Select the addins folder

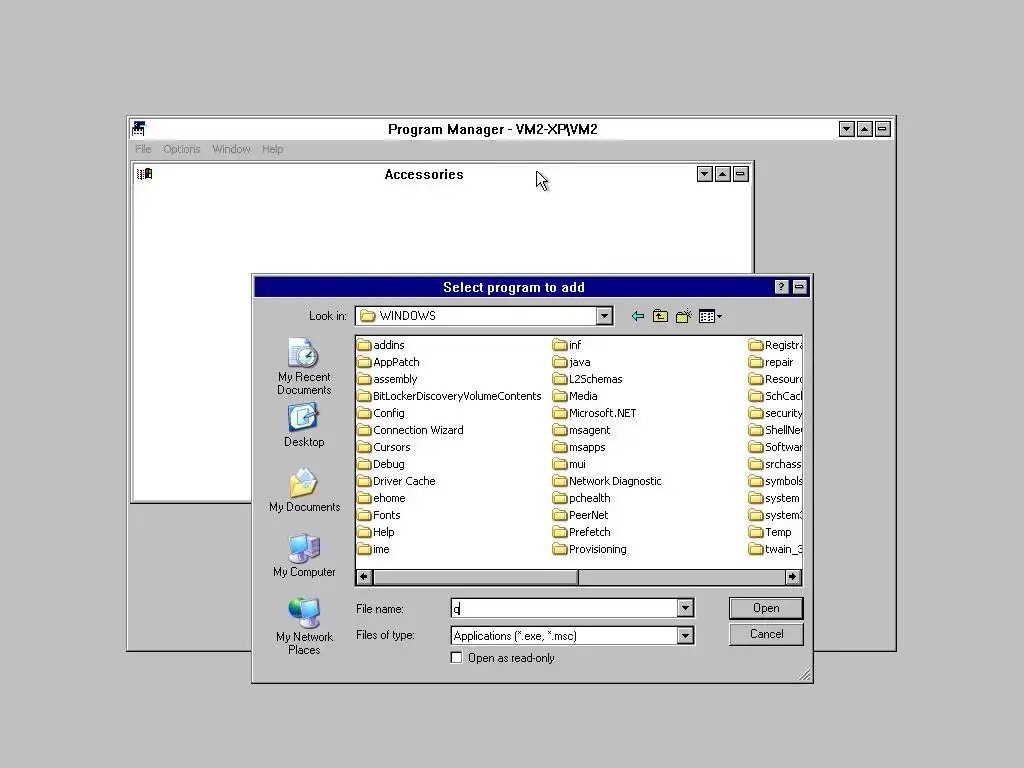click(381, 345)
